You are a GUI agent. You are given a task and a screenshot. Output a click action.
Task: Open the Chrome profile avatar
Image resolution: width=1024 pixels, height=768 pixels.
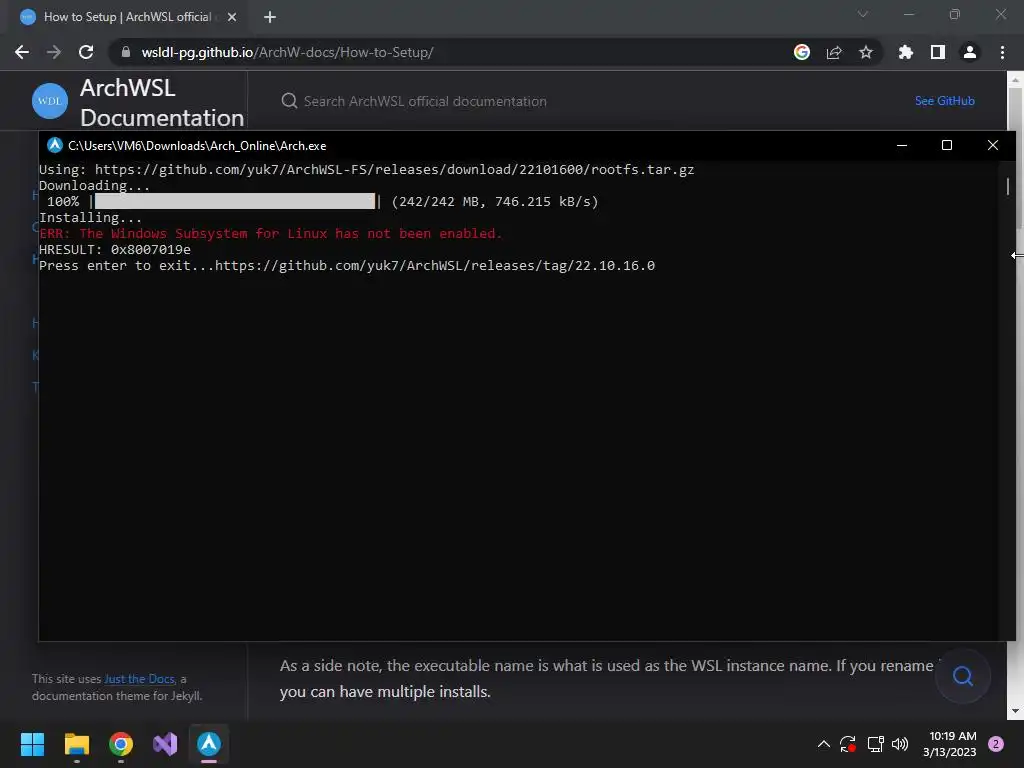970,52
